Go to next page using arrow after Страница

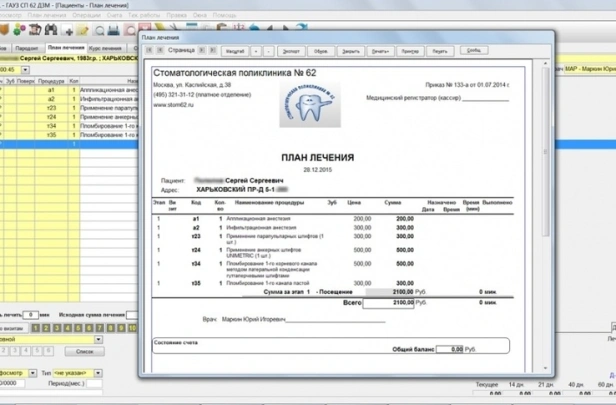coord(203,48)
